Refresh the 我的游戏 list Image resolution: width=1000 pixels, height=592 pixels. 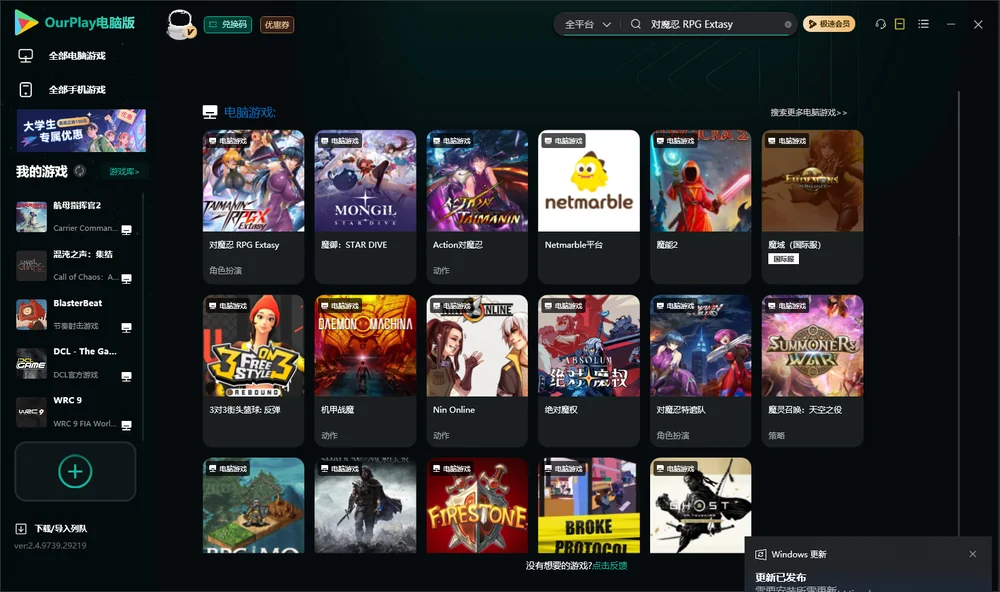click(80, 171)
